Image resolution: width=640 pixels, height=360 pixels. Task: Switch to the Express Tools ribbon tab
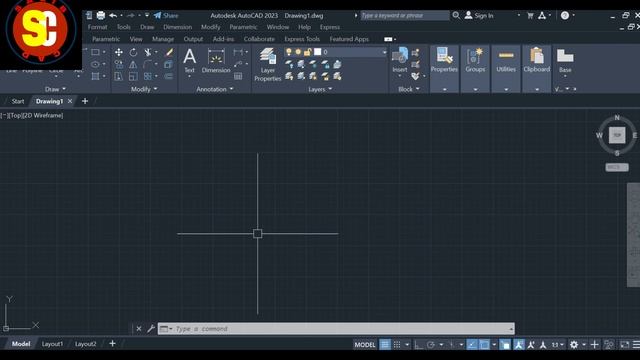[x=302, y=39]
